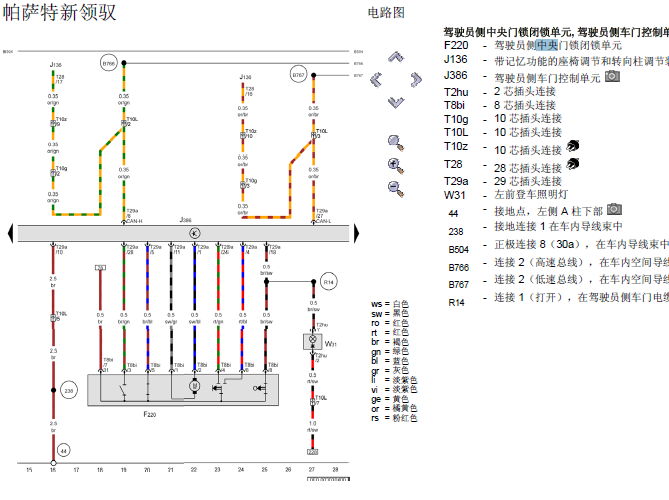
Task: Select the W31 legend entry
Action: pos(506,195)
